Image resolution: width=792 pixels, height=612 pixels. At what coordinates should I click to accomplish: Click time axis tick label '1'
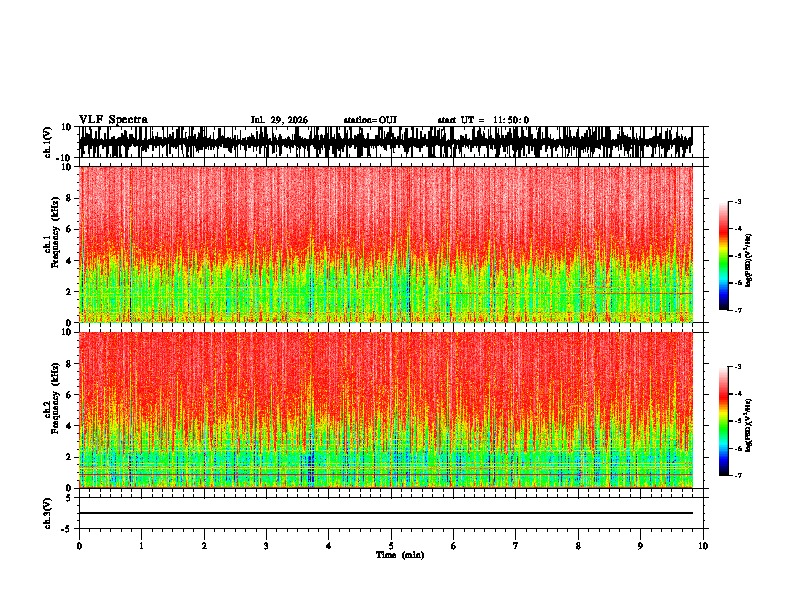[141, 546]
